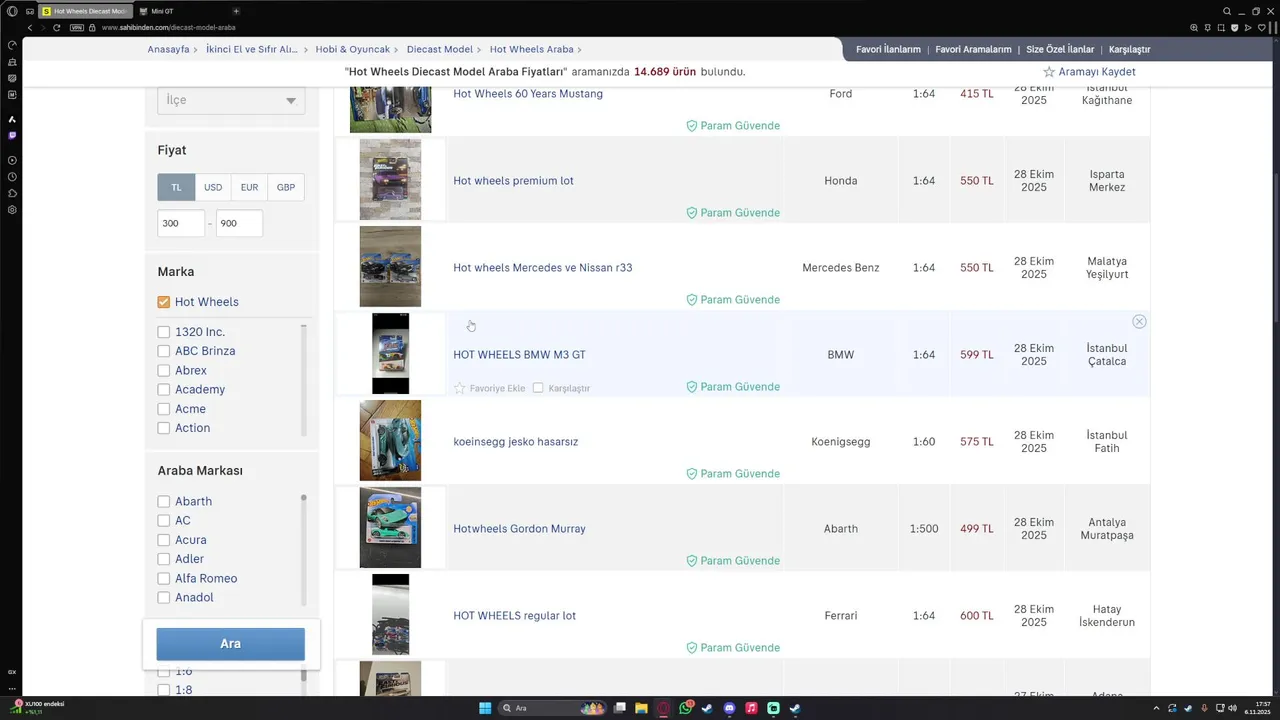Open Hot Wheels 60 Years Mustang listing
Viewport: 1280px width, 720px height.
coord(528,94)
